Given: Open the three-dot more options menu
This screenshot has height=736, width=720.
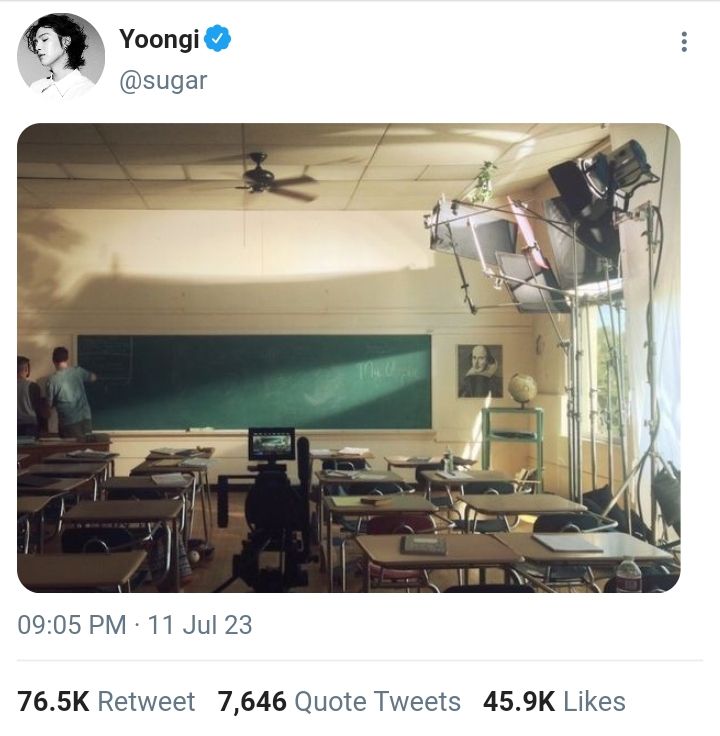Looking at the screenshot, I should point(684,42).
